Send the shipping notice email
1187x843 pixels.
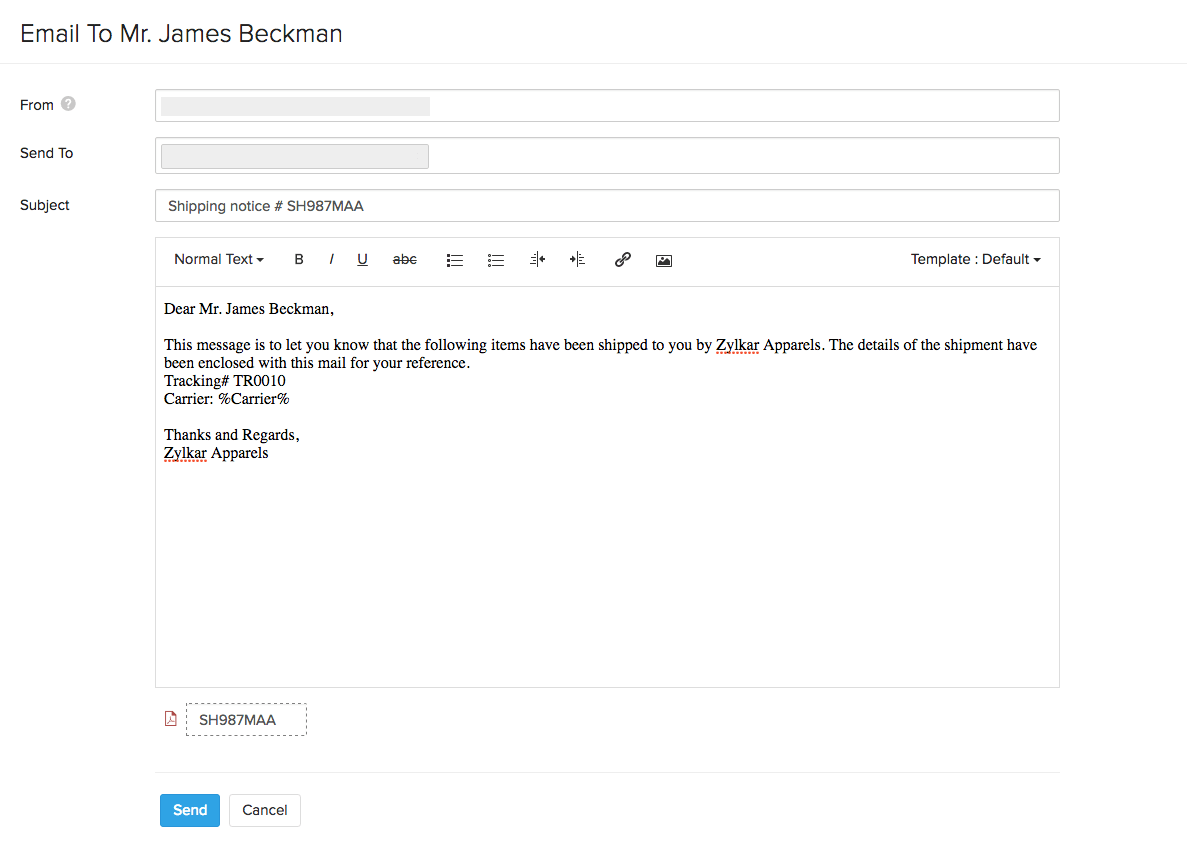tap(189, 810)
